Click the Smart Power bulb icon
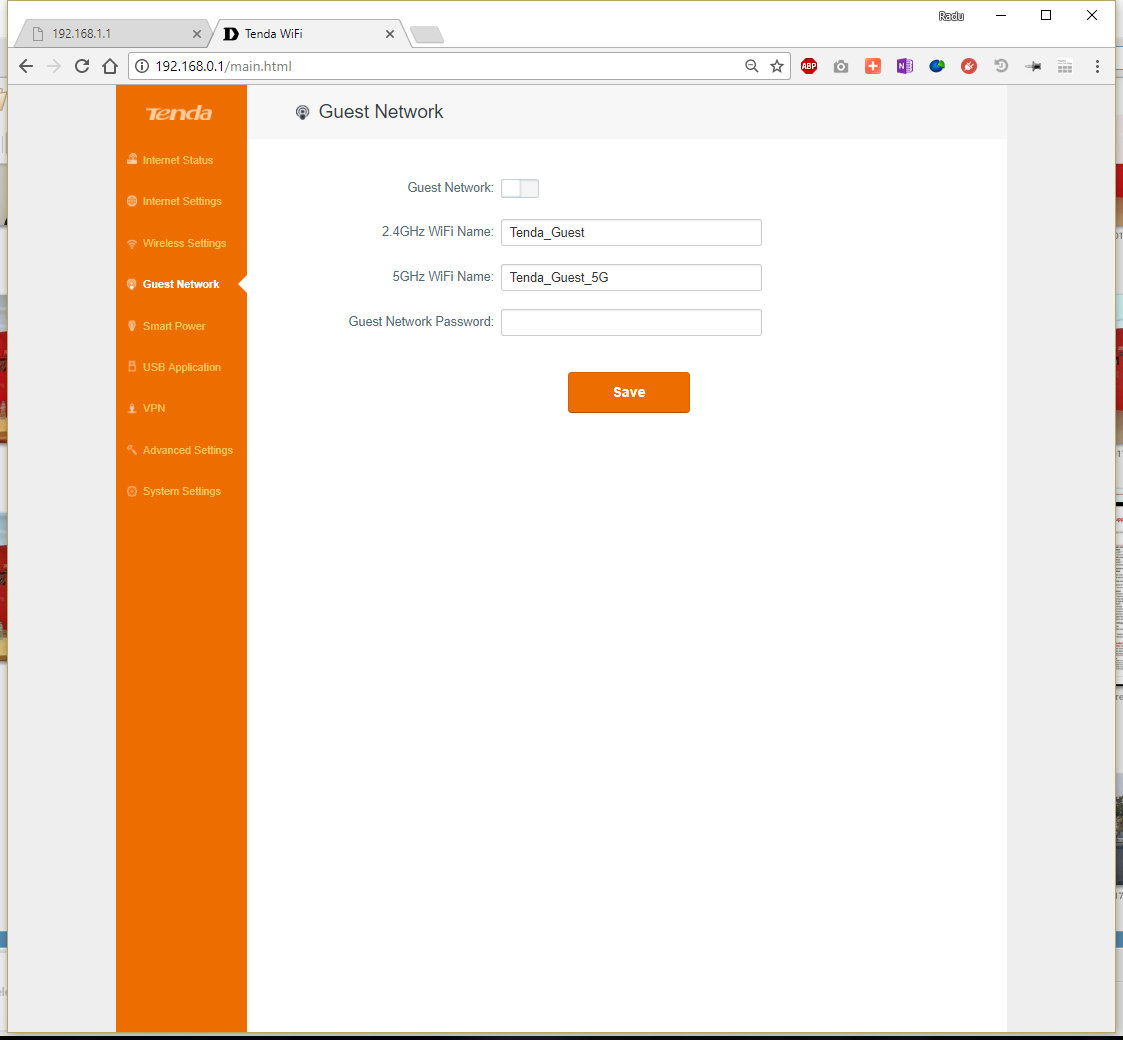1123x1040 pixels. [132, 326]
